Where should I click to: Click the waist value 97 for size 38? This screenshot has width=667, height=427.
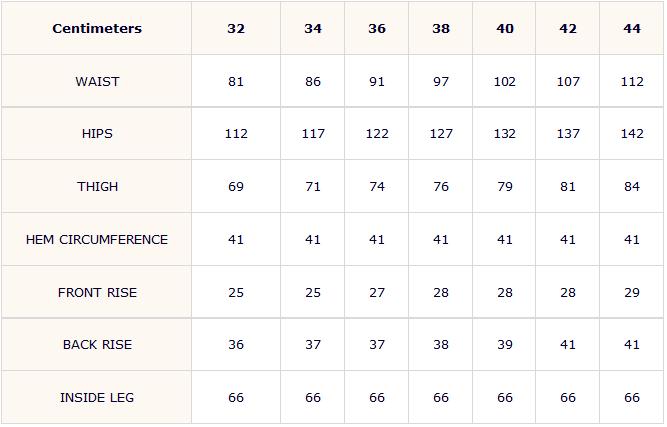441,81
